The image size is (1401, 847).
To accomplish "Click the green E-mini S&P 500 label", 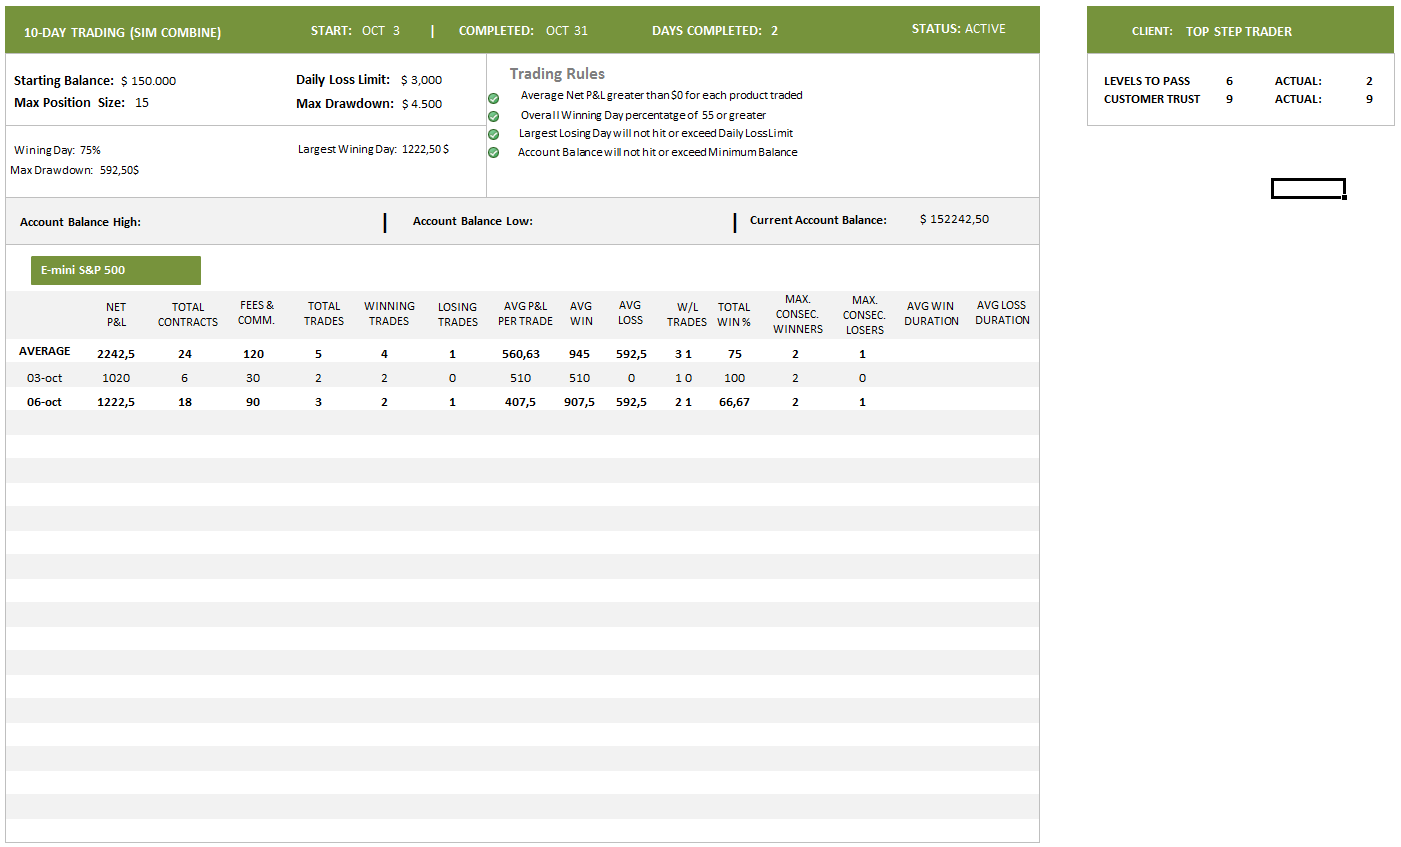I will (116, 270).
